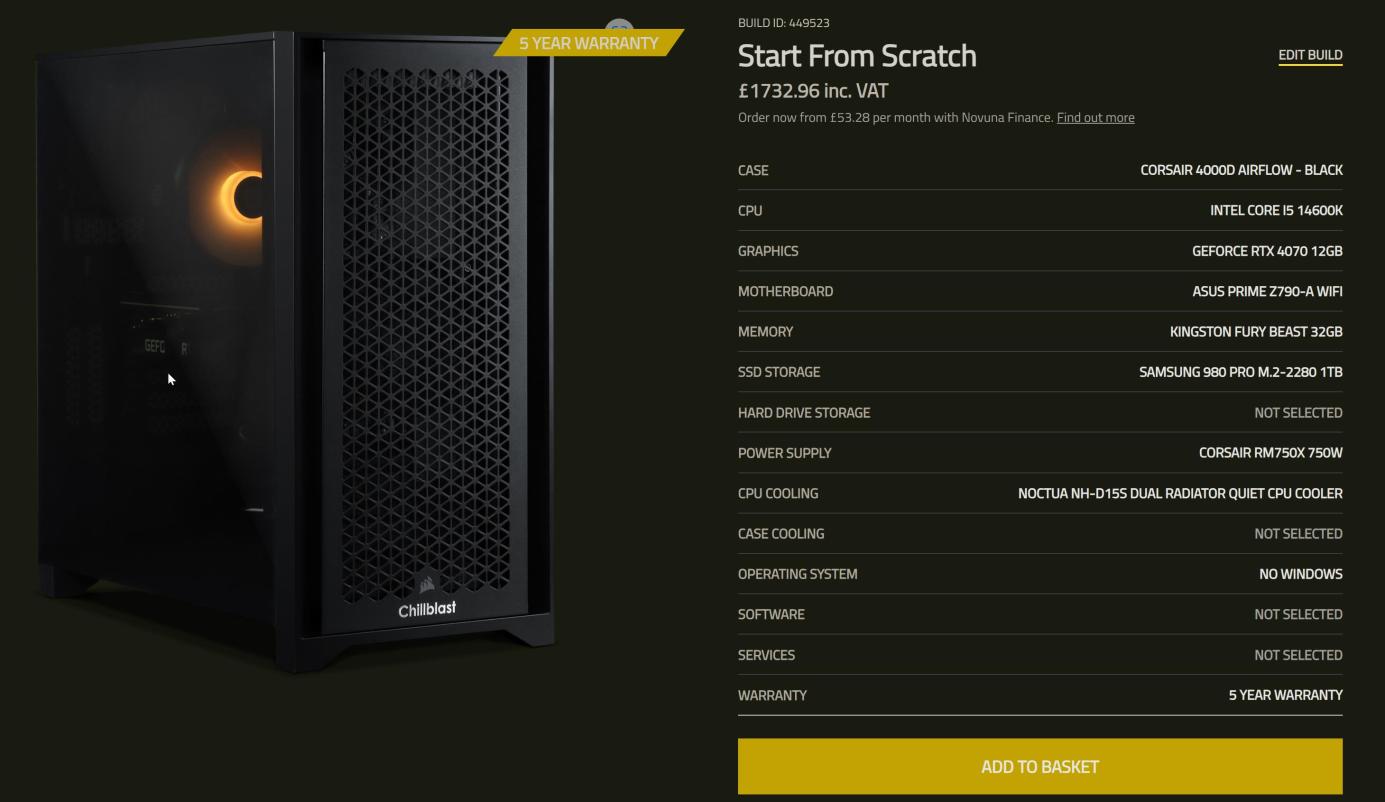The height and width of the screenshot is (802, 1385).
Task: Open the SSD Storage row: Samsung 980 Pro
Action: pyautogui.click(x=1040, y=372)
